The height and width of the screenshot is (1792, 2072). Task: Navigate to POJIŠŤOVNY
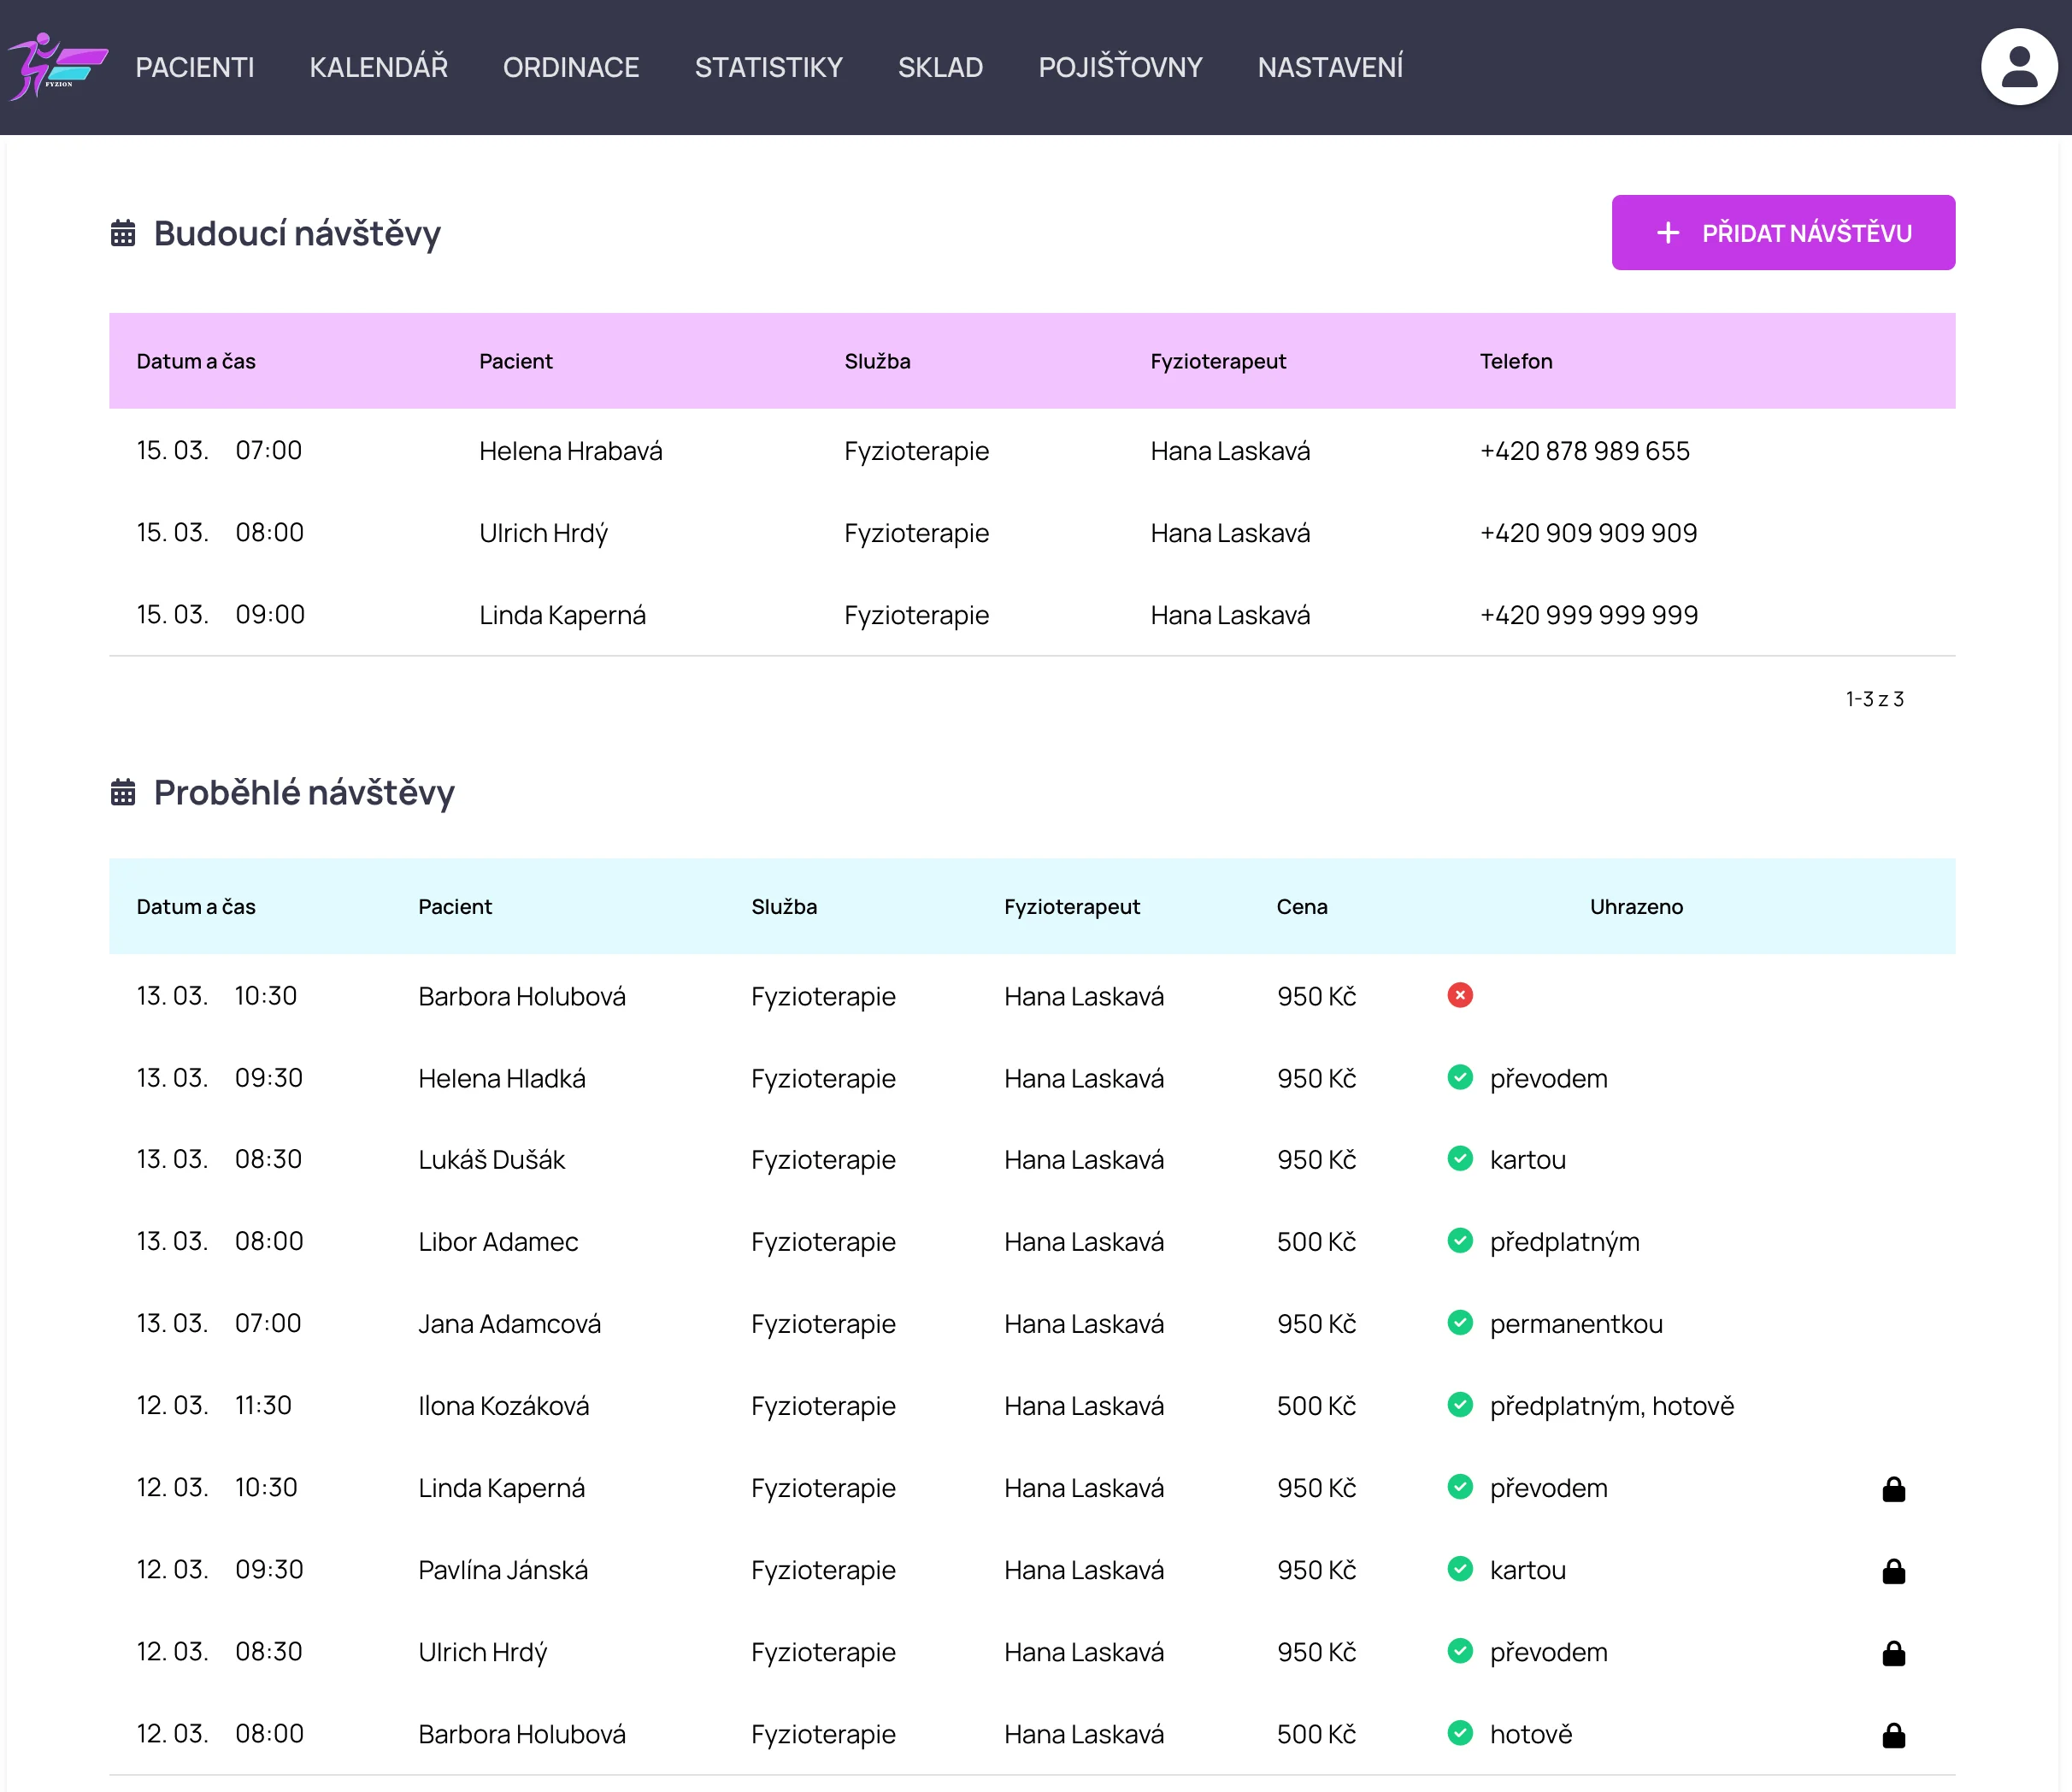[1120, 67]
